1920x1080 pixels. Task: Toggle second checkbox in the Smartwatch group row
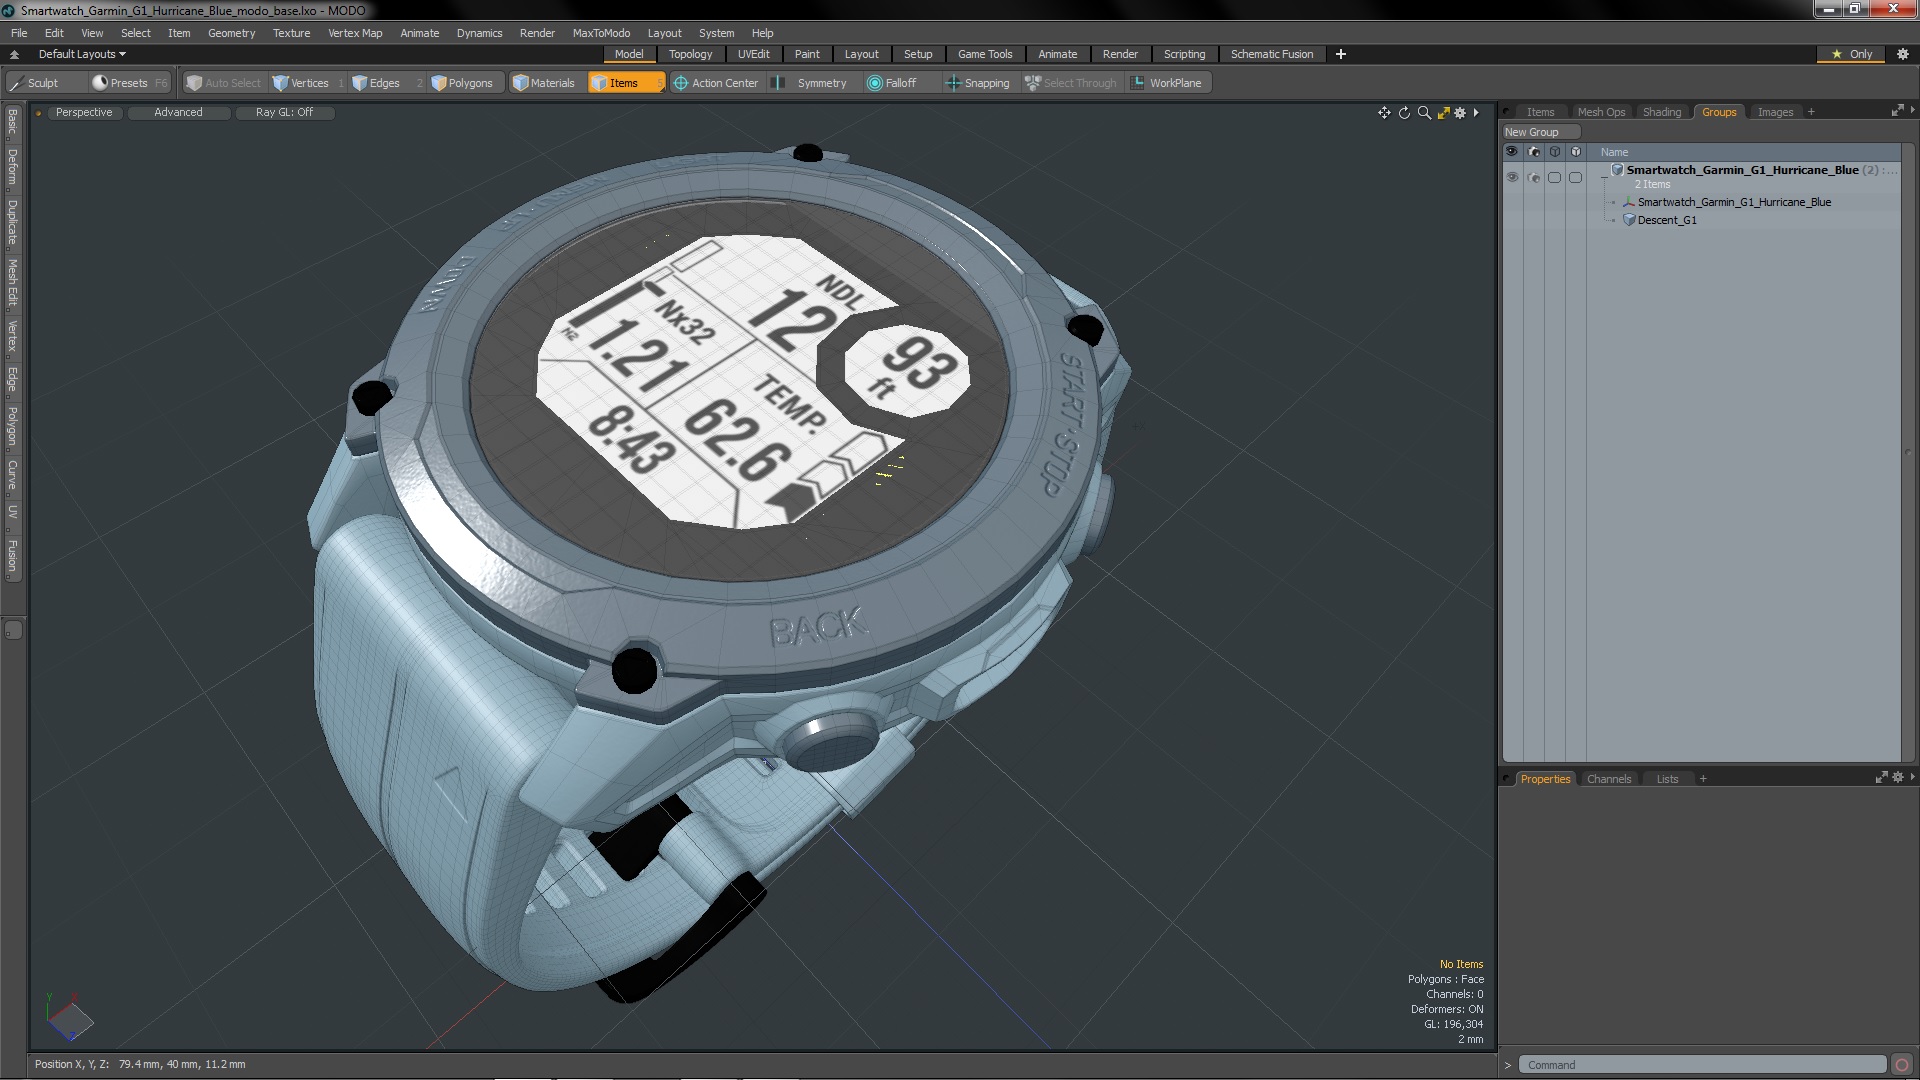click(x=1575, y=177)
